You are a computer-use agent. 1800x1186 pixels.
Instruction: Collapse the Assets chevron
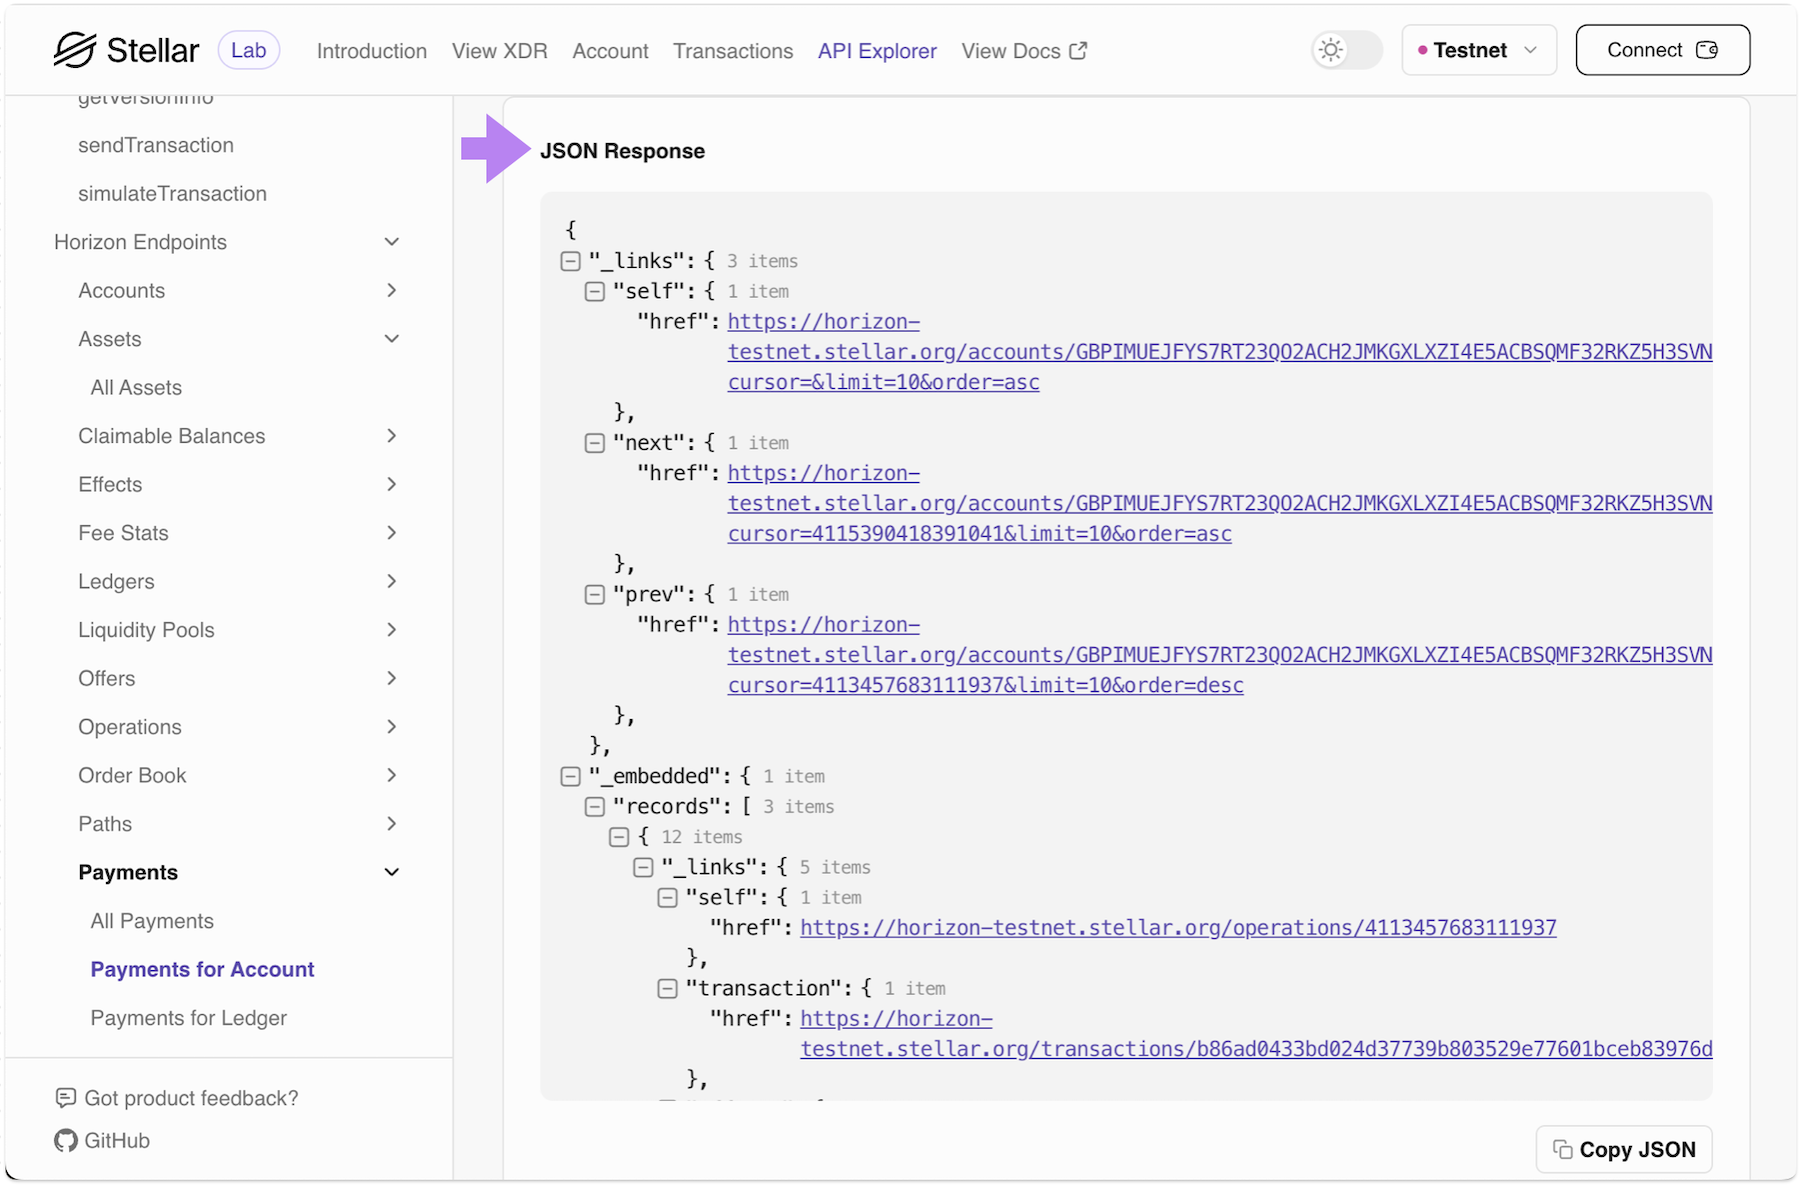click(392, 339)
